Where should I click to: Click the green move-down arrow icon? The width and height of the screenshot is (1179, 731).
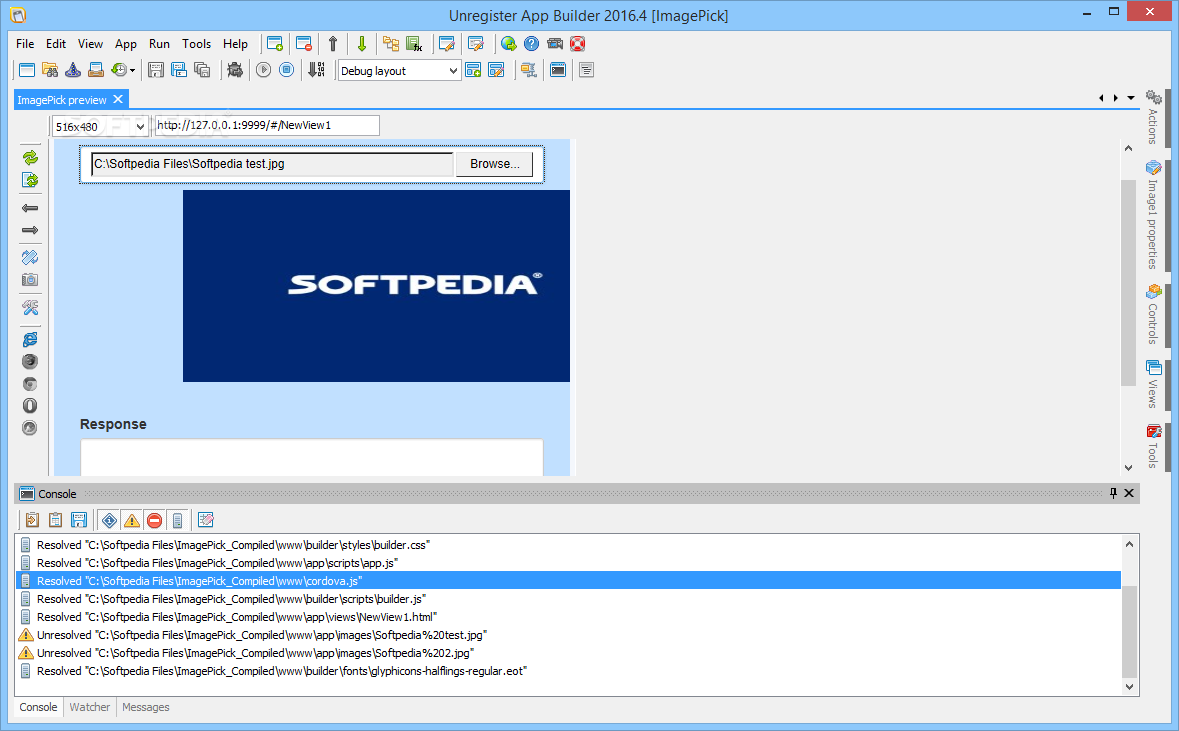[x=362, y=44]
